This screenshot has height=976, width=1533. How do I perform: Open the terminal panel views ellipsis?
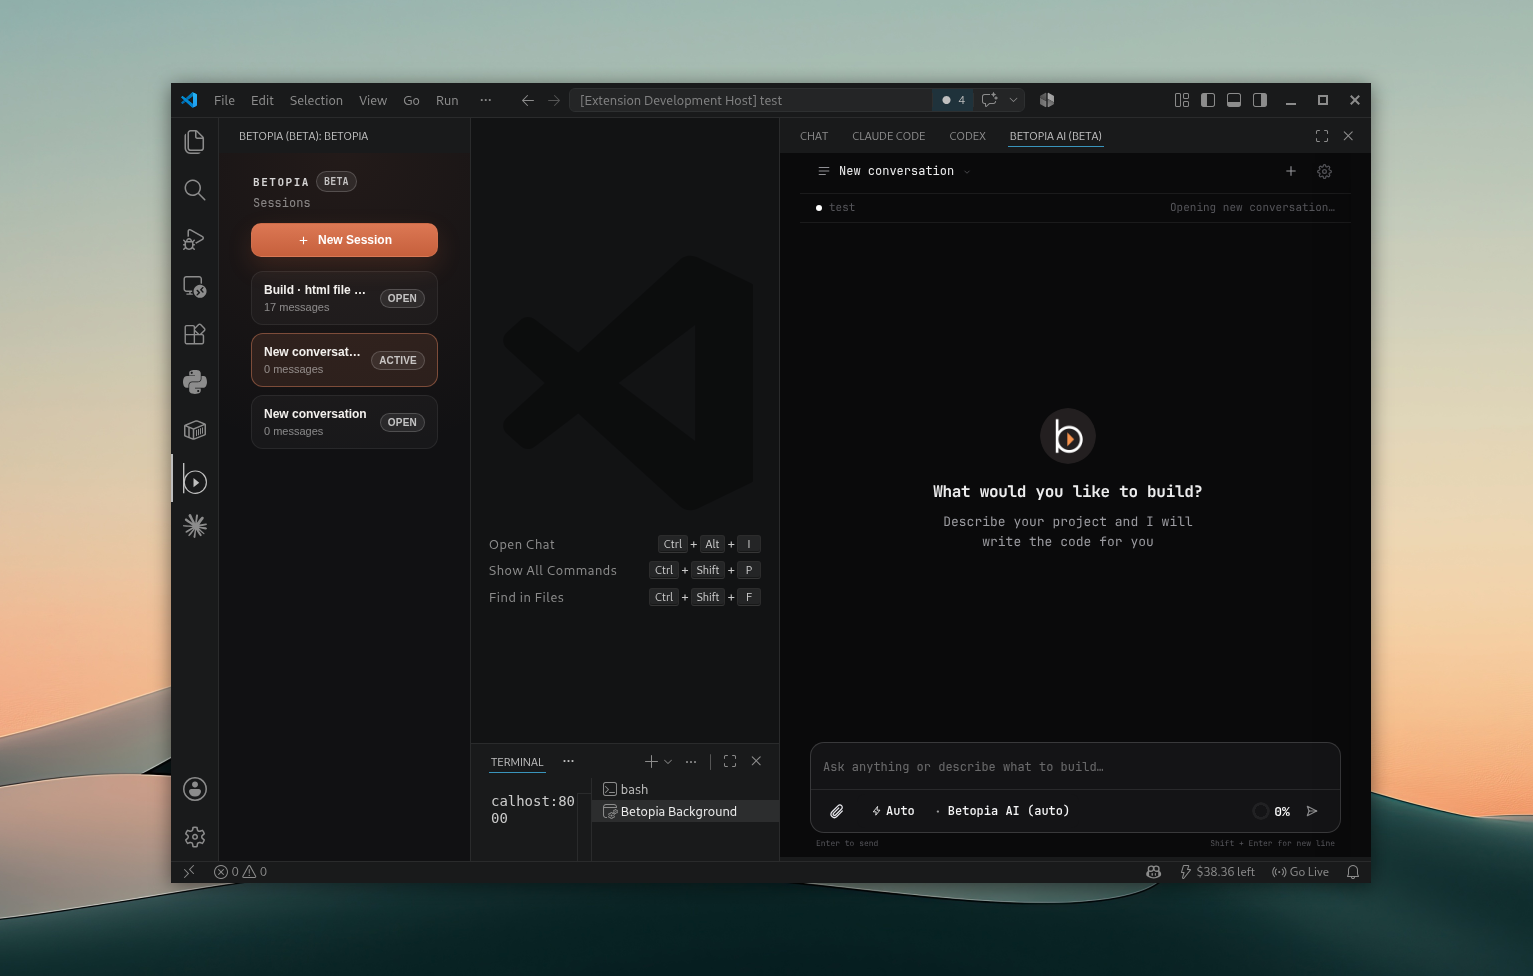click(x=568, y=761)
